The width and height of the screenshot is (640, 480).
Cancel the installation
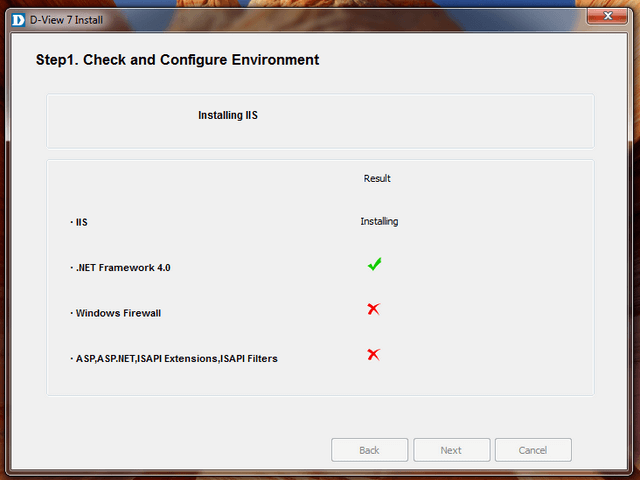click(533, 450)
